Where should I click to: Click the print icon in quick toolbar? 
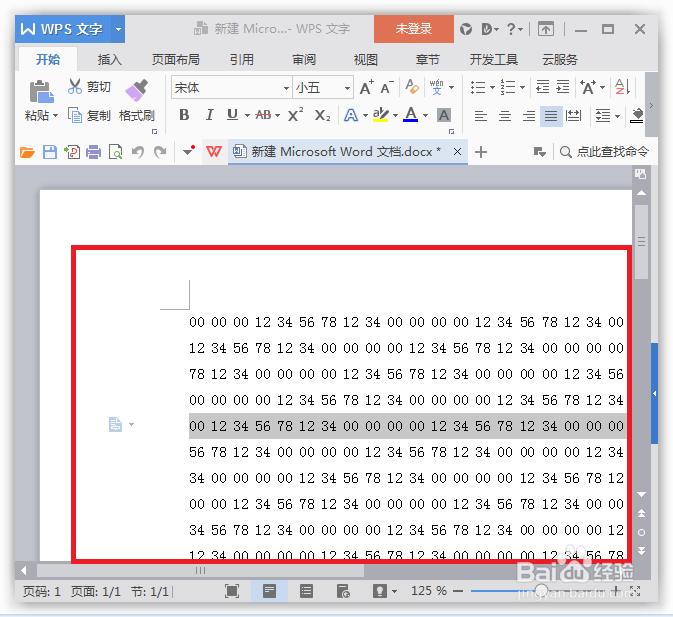pyautogui.click(x=94, y=152)
